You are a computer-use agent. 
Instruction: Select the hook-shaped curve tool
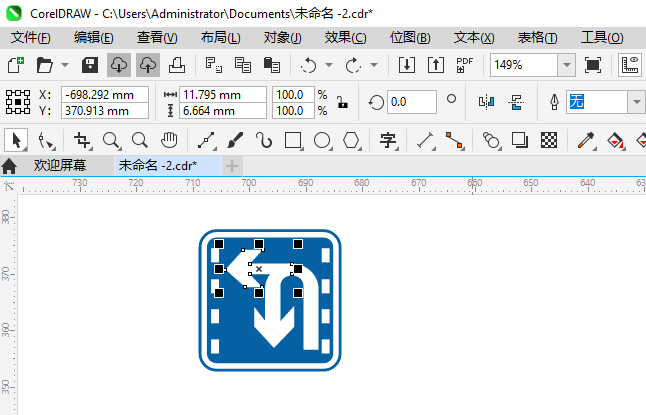pos(264,141)
